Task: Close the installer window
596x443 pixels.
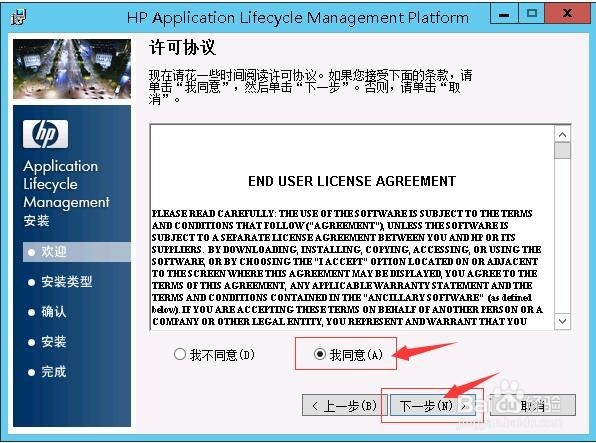Action: [x=567, y=14]
